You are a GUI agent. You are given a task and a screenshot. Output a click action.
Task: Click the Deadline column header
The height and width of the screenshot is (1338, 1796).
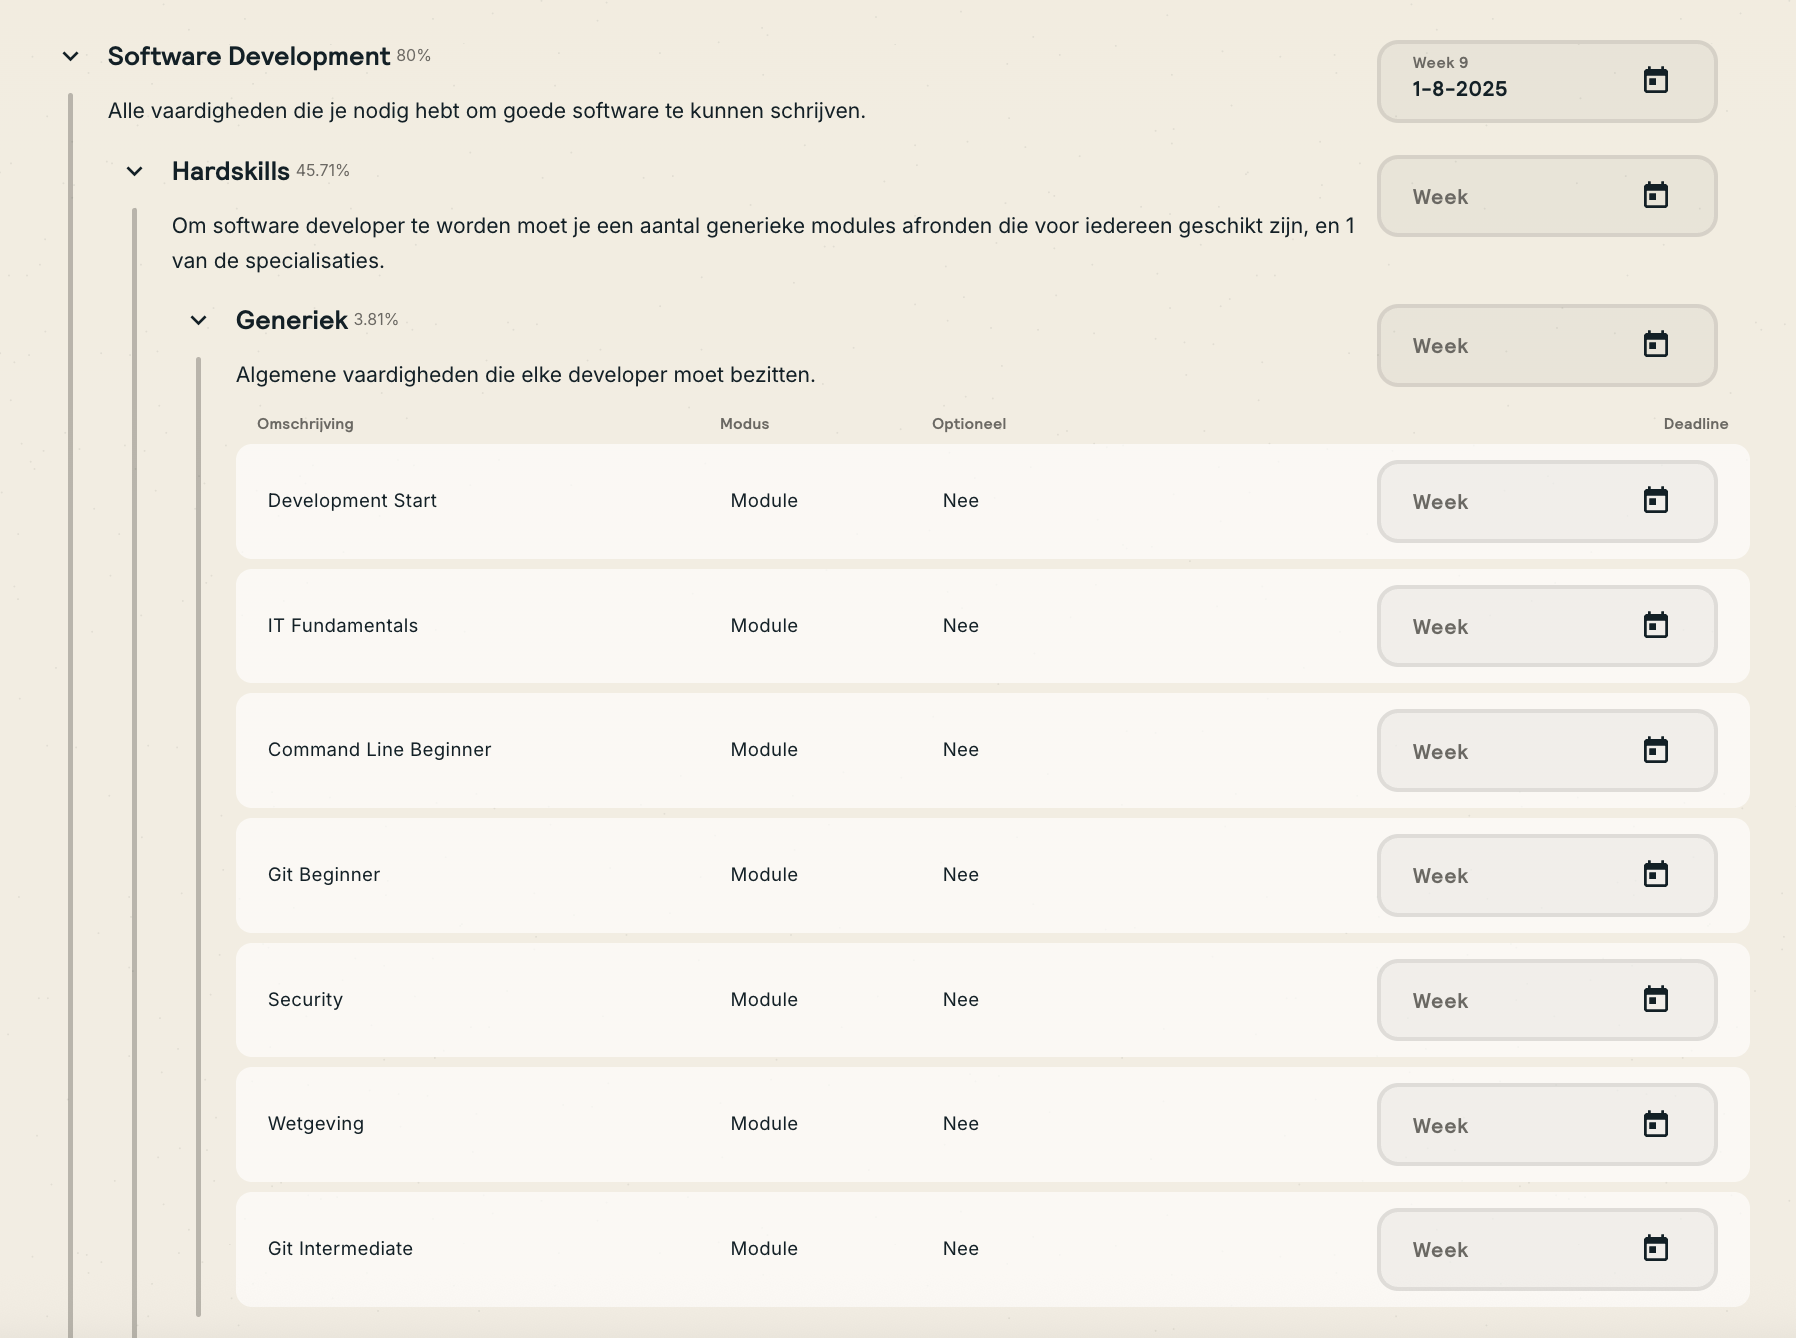tap(1695, 424)
